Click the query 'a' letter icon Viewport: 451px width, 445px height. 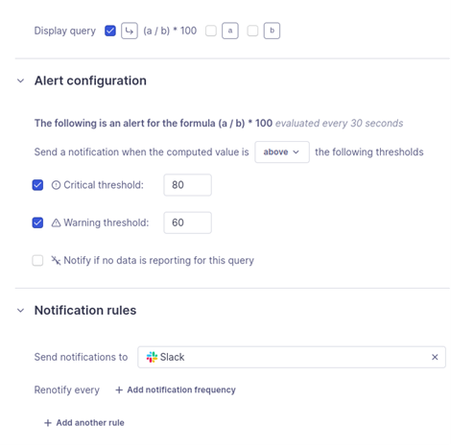(230, 31)
